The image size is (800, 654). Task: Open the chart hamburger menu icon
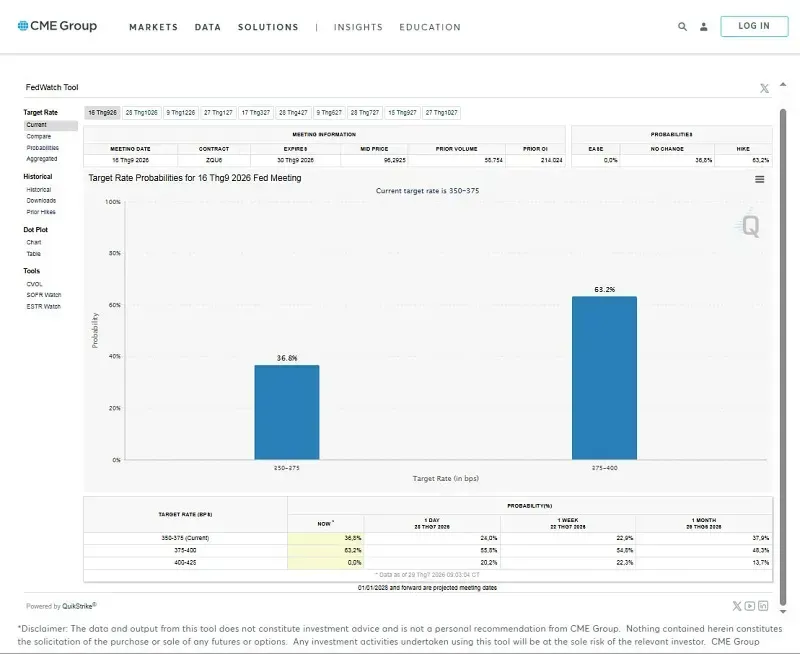click(x=760, y=179)
